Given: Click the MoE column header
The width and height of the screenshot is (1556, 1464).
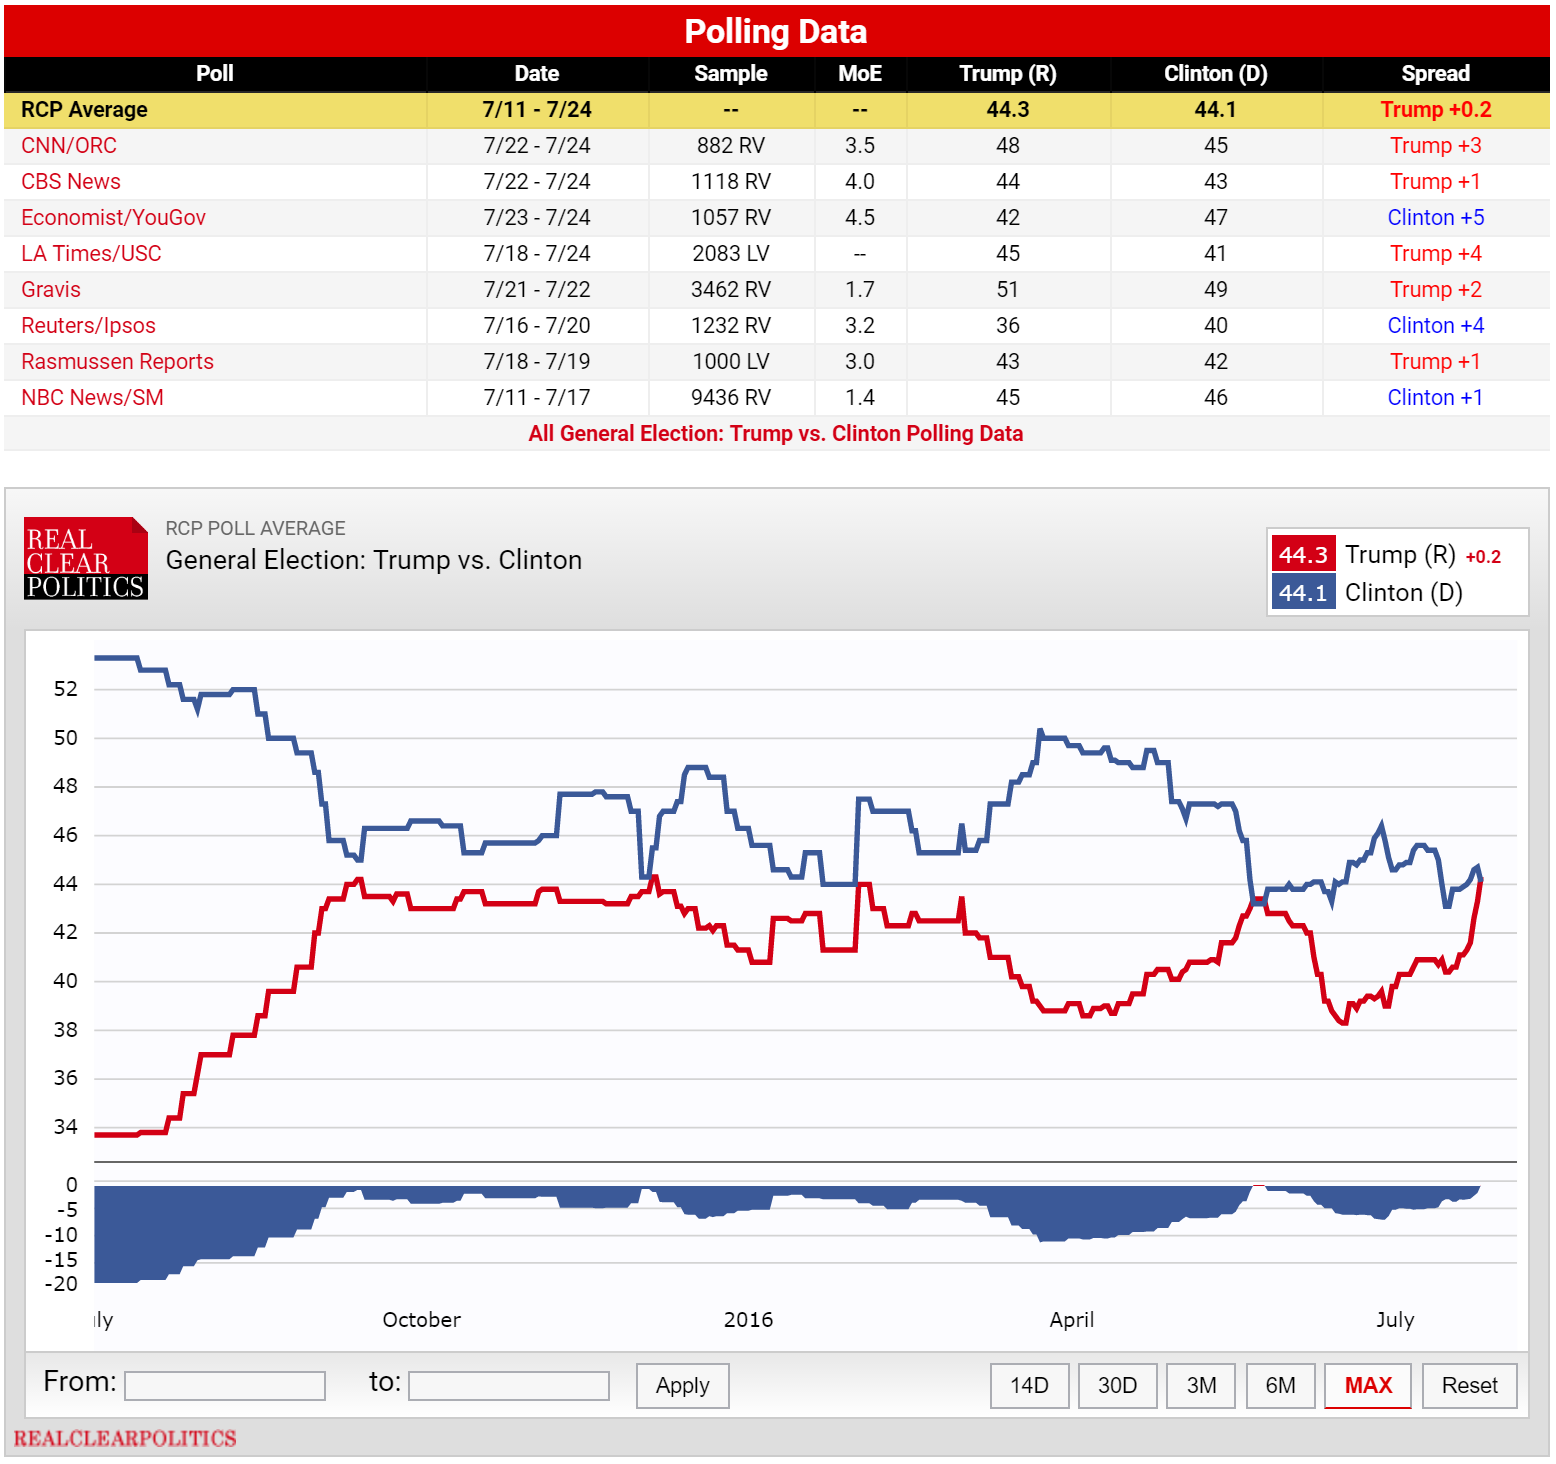Looking at the screenshot, I should [x=860, y=74].
